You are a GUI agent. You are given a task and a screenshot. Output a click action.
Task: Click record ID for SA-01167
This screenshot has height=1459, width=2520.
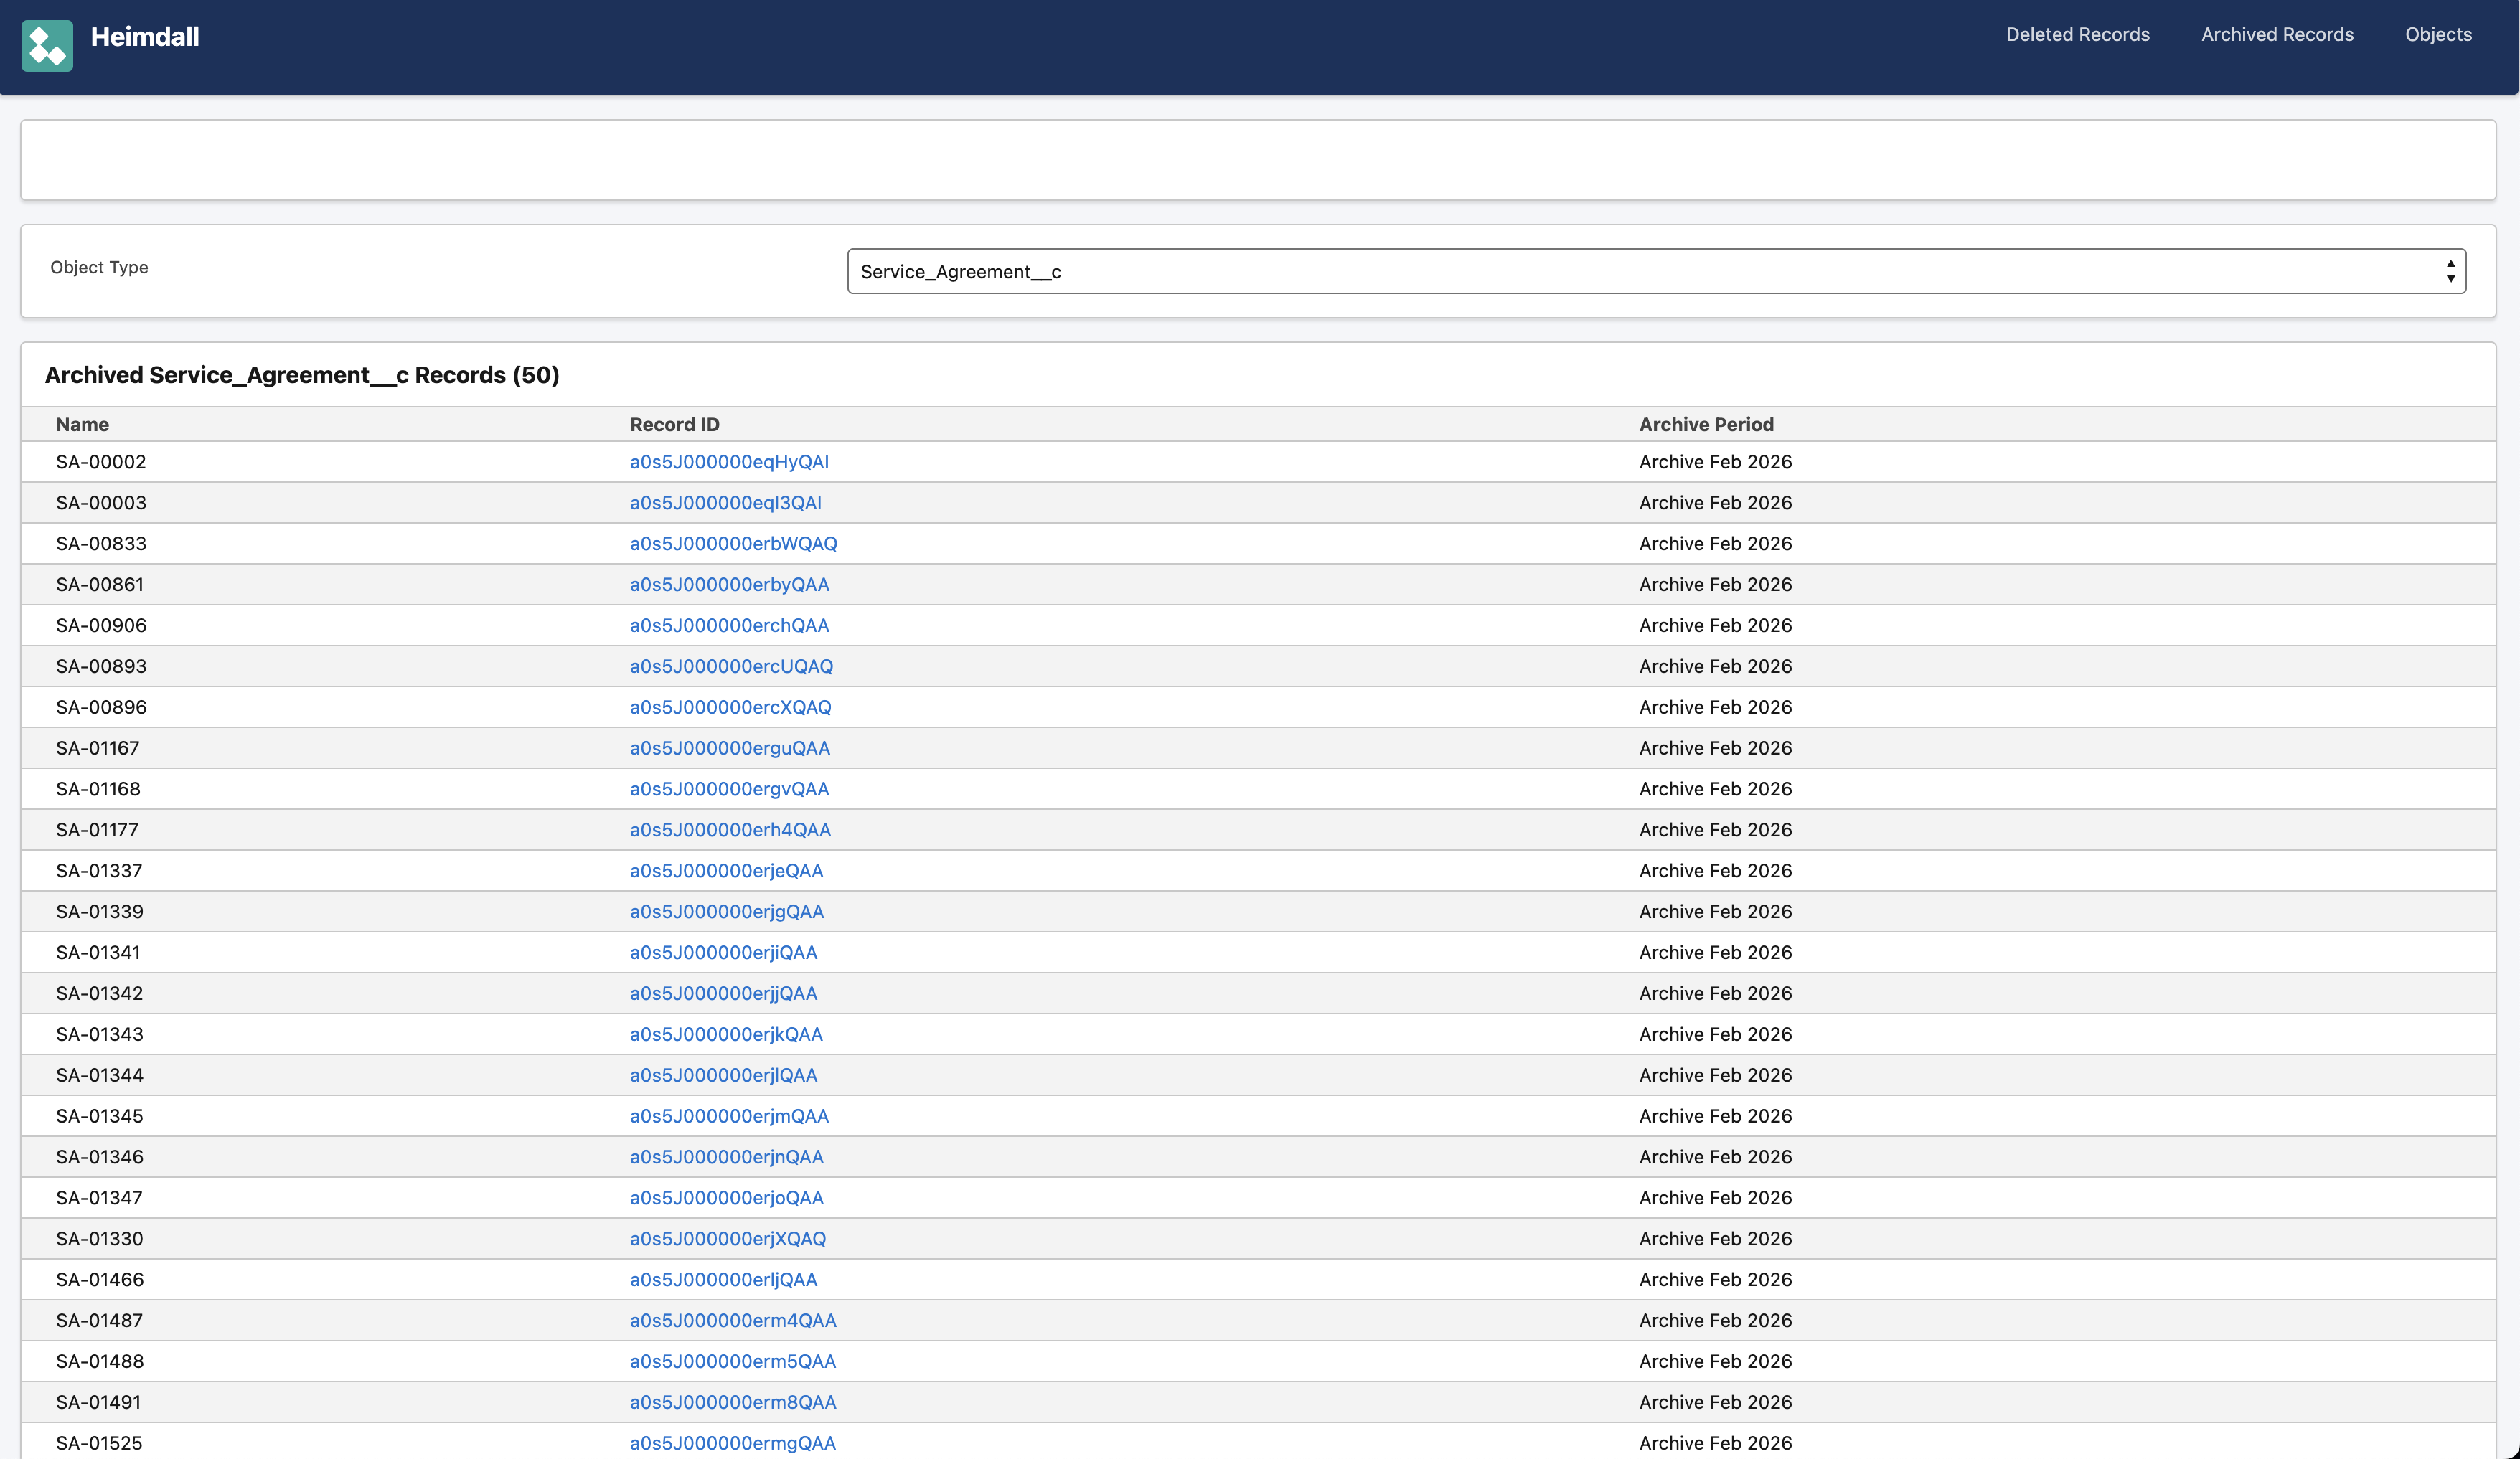(x=729, y=747)
